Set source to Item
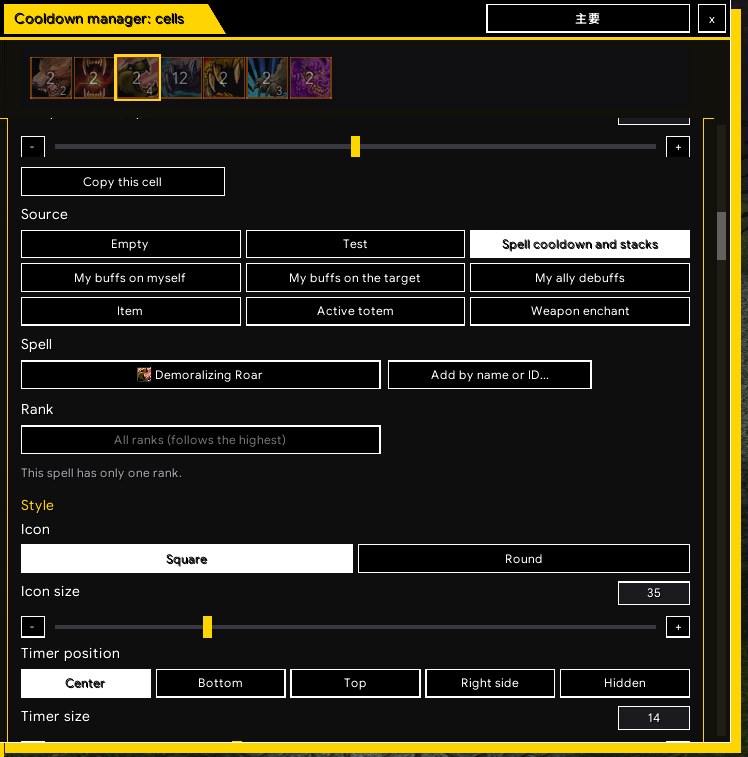This screenshot has width=748, height=757. point(130,311)
